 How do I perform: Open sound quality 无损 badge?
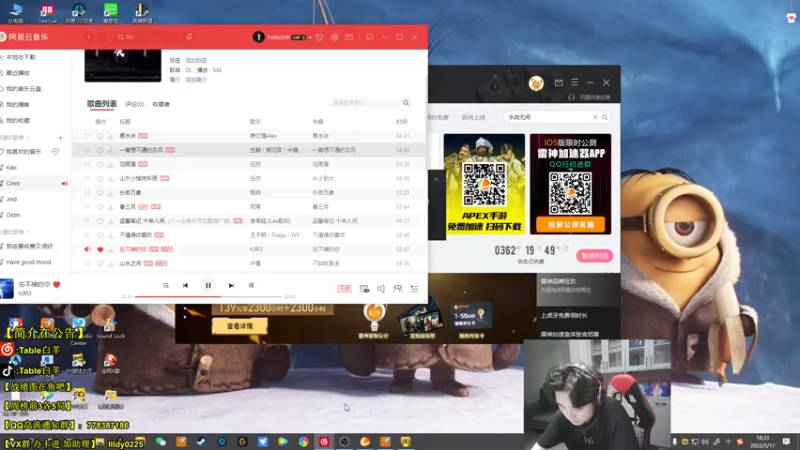click(x=344, y=289)
